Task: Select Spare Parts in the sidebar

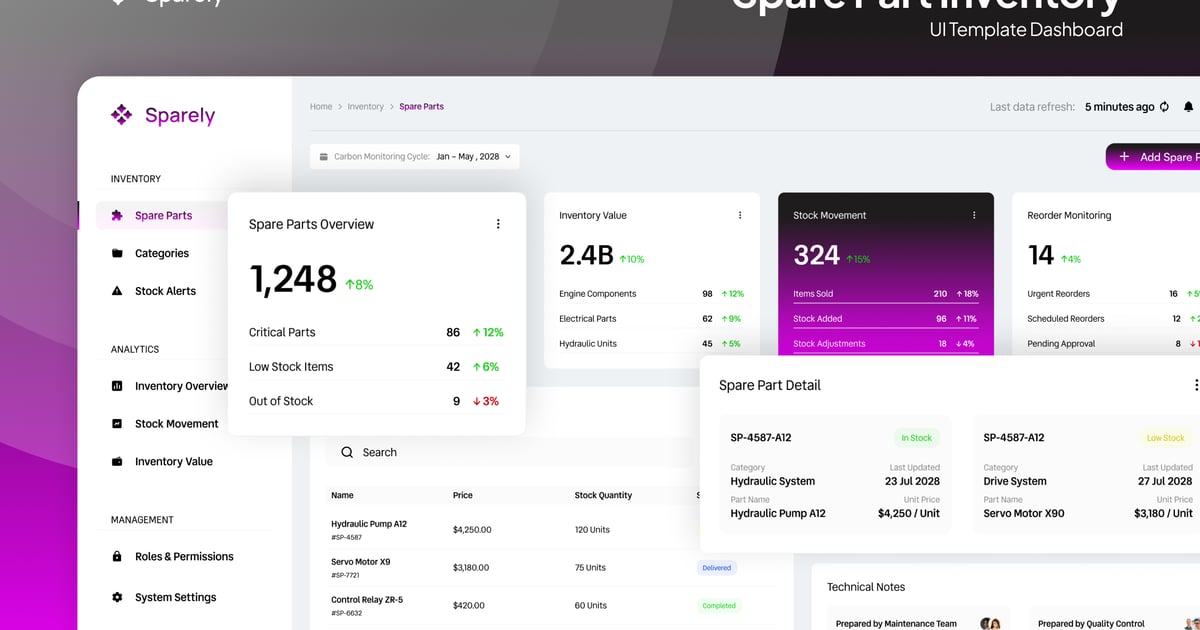Action: click(163, 215)
